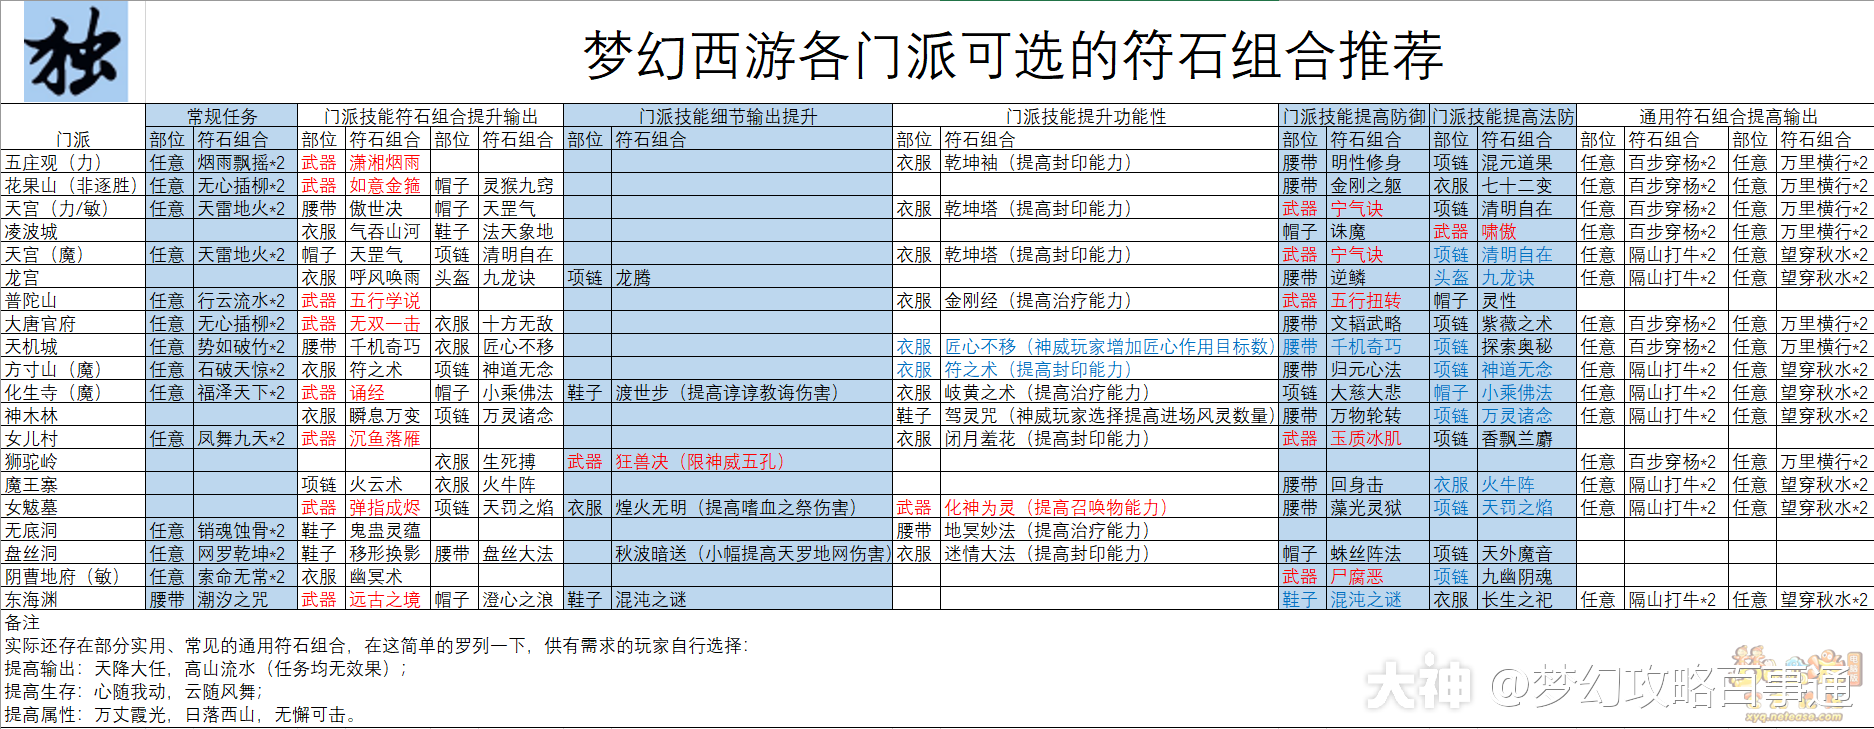Click the 门派技能细节输出提升 header
Viewport: 1874px width, 729px height.
tap(727, 117)
